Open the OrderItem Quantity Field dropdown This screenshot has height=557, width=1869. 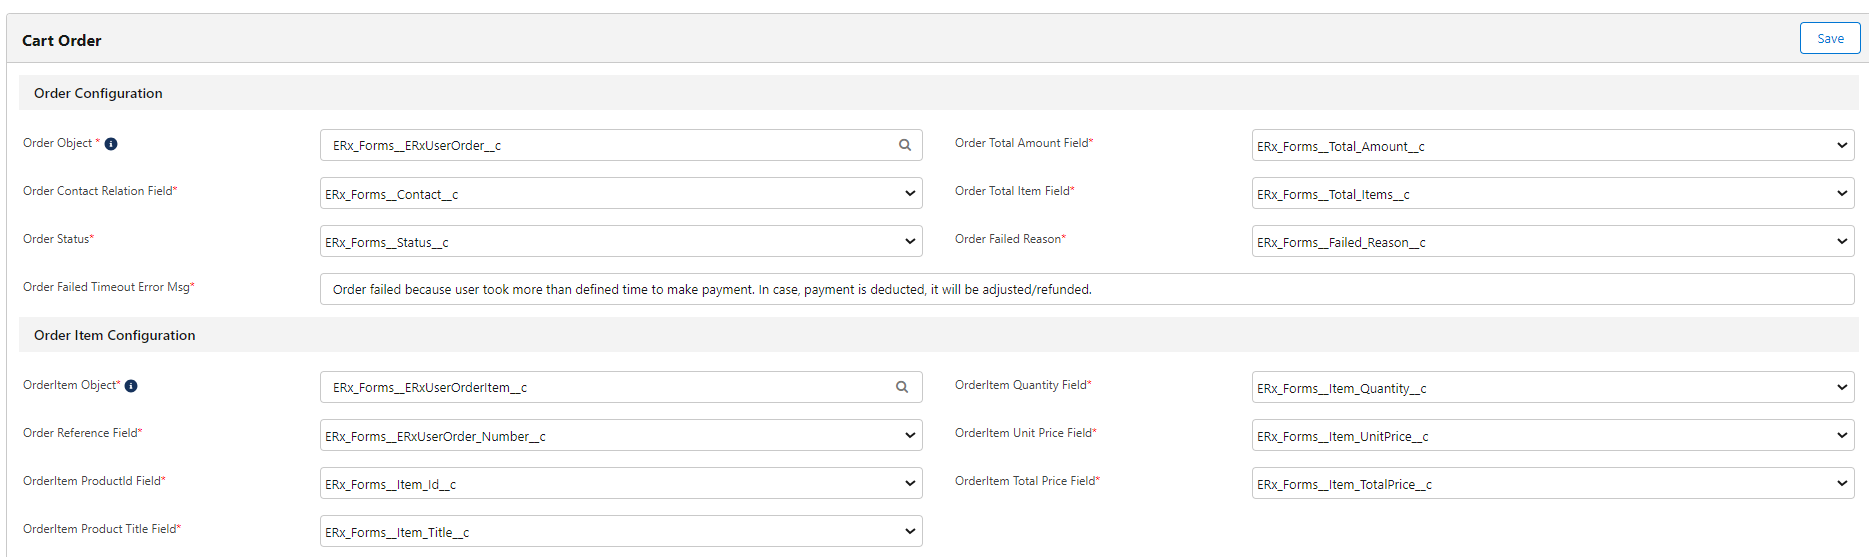(x=1552, y=388)
